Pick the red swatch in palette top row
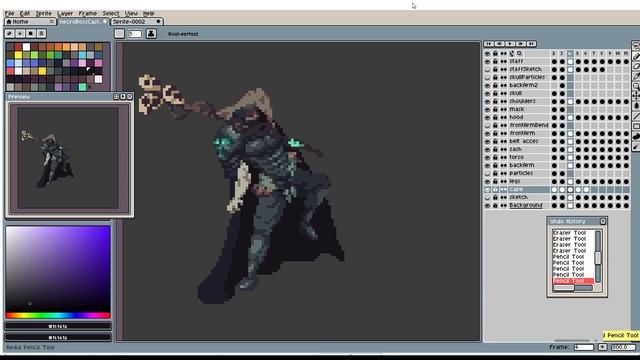640x360 pixels. (18, 47)
